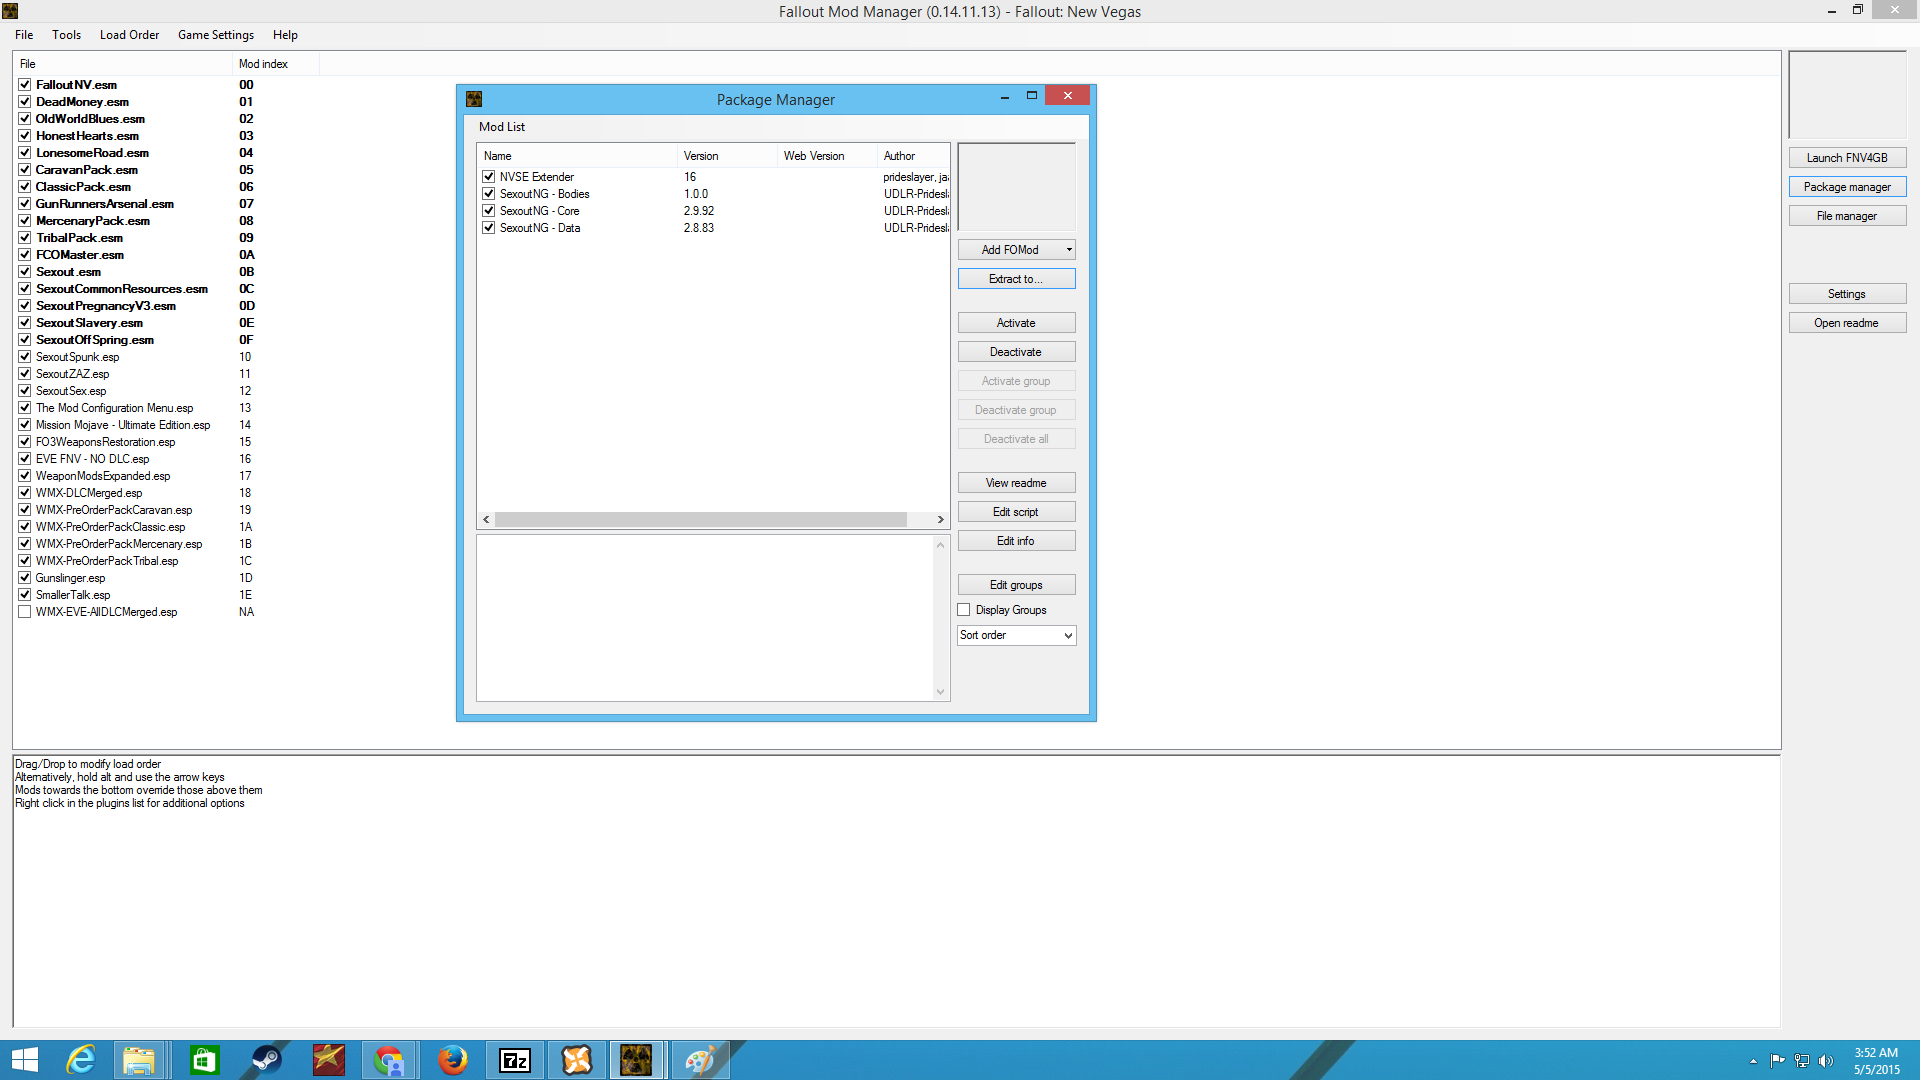Open volume control in system tray

coord(1826,1061)
